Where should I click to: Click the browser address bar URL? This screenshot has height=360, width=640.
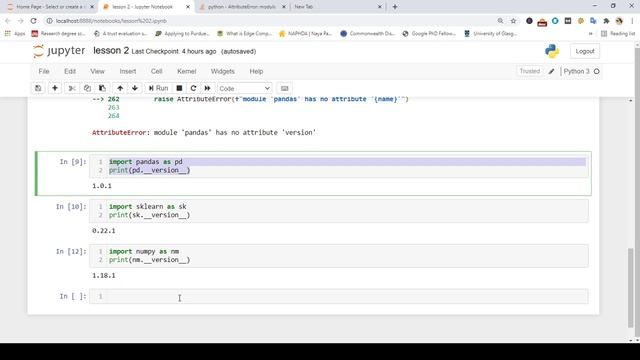coord(111,21)
